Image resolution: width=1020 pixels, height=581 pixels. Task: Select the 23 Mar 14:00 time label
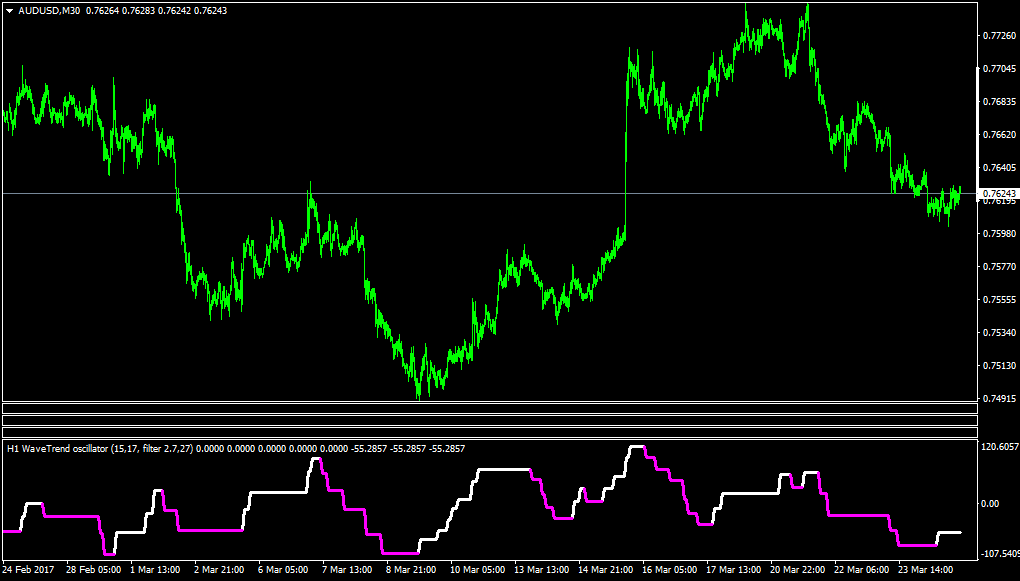pos(926,570)
